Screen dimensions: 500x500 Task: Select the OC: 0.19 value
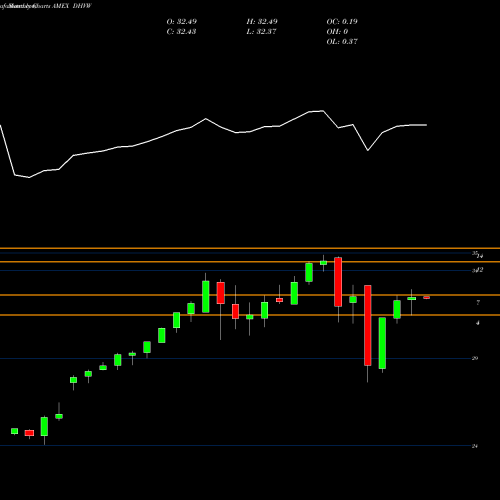pos(342,22)
